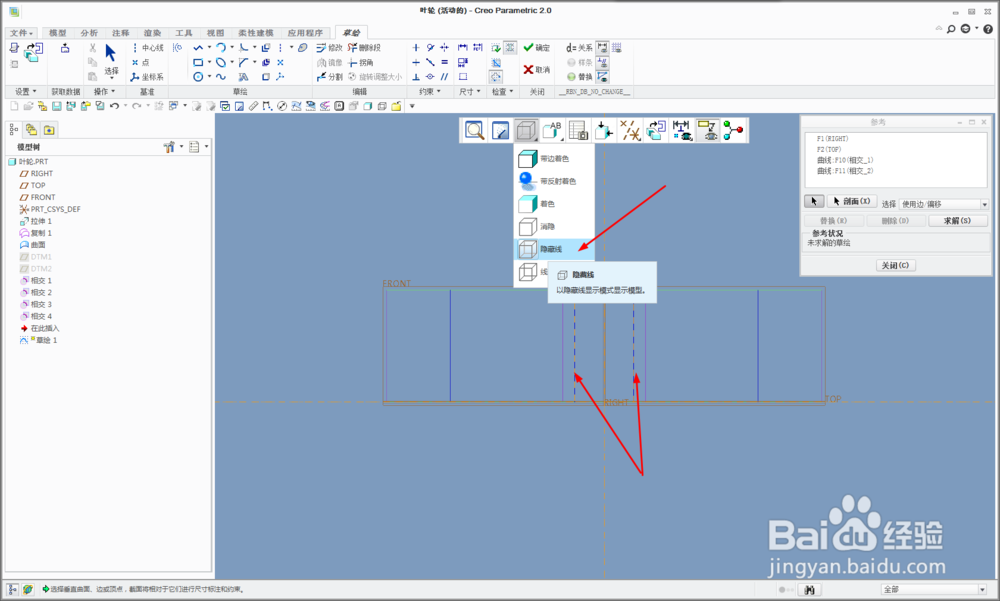Click the red X Cancel (取消) button
This screenshot has height=601, width=1000.
536,70
